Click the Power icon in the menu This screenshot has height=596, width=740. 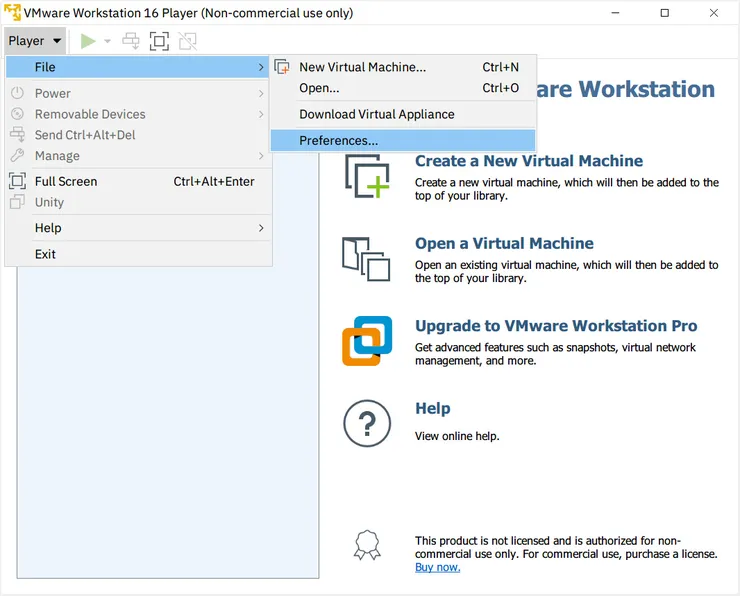[x=17, y=93]
